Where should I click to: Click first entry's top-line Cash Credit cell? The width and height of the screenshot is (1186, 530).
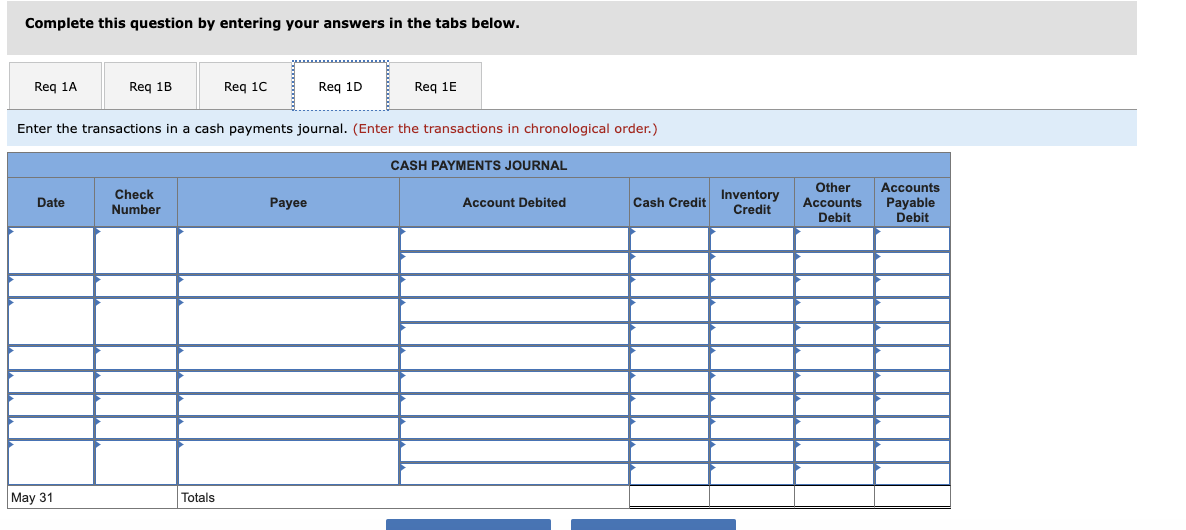(x=669, y=239)
